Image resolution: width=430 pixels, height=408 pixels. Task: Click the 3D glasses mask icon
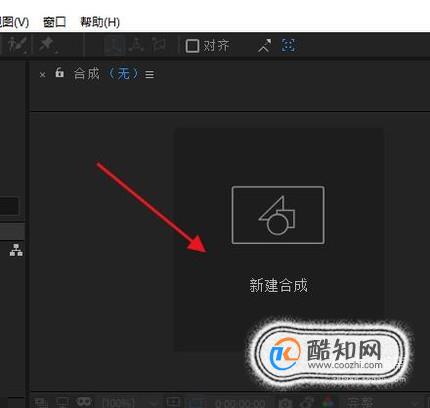[84, 402]
